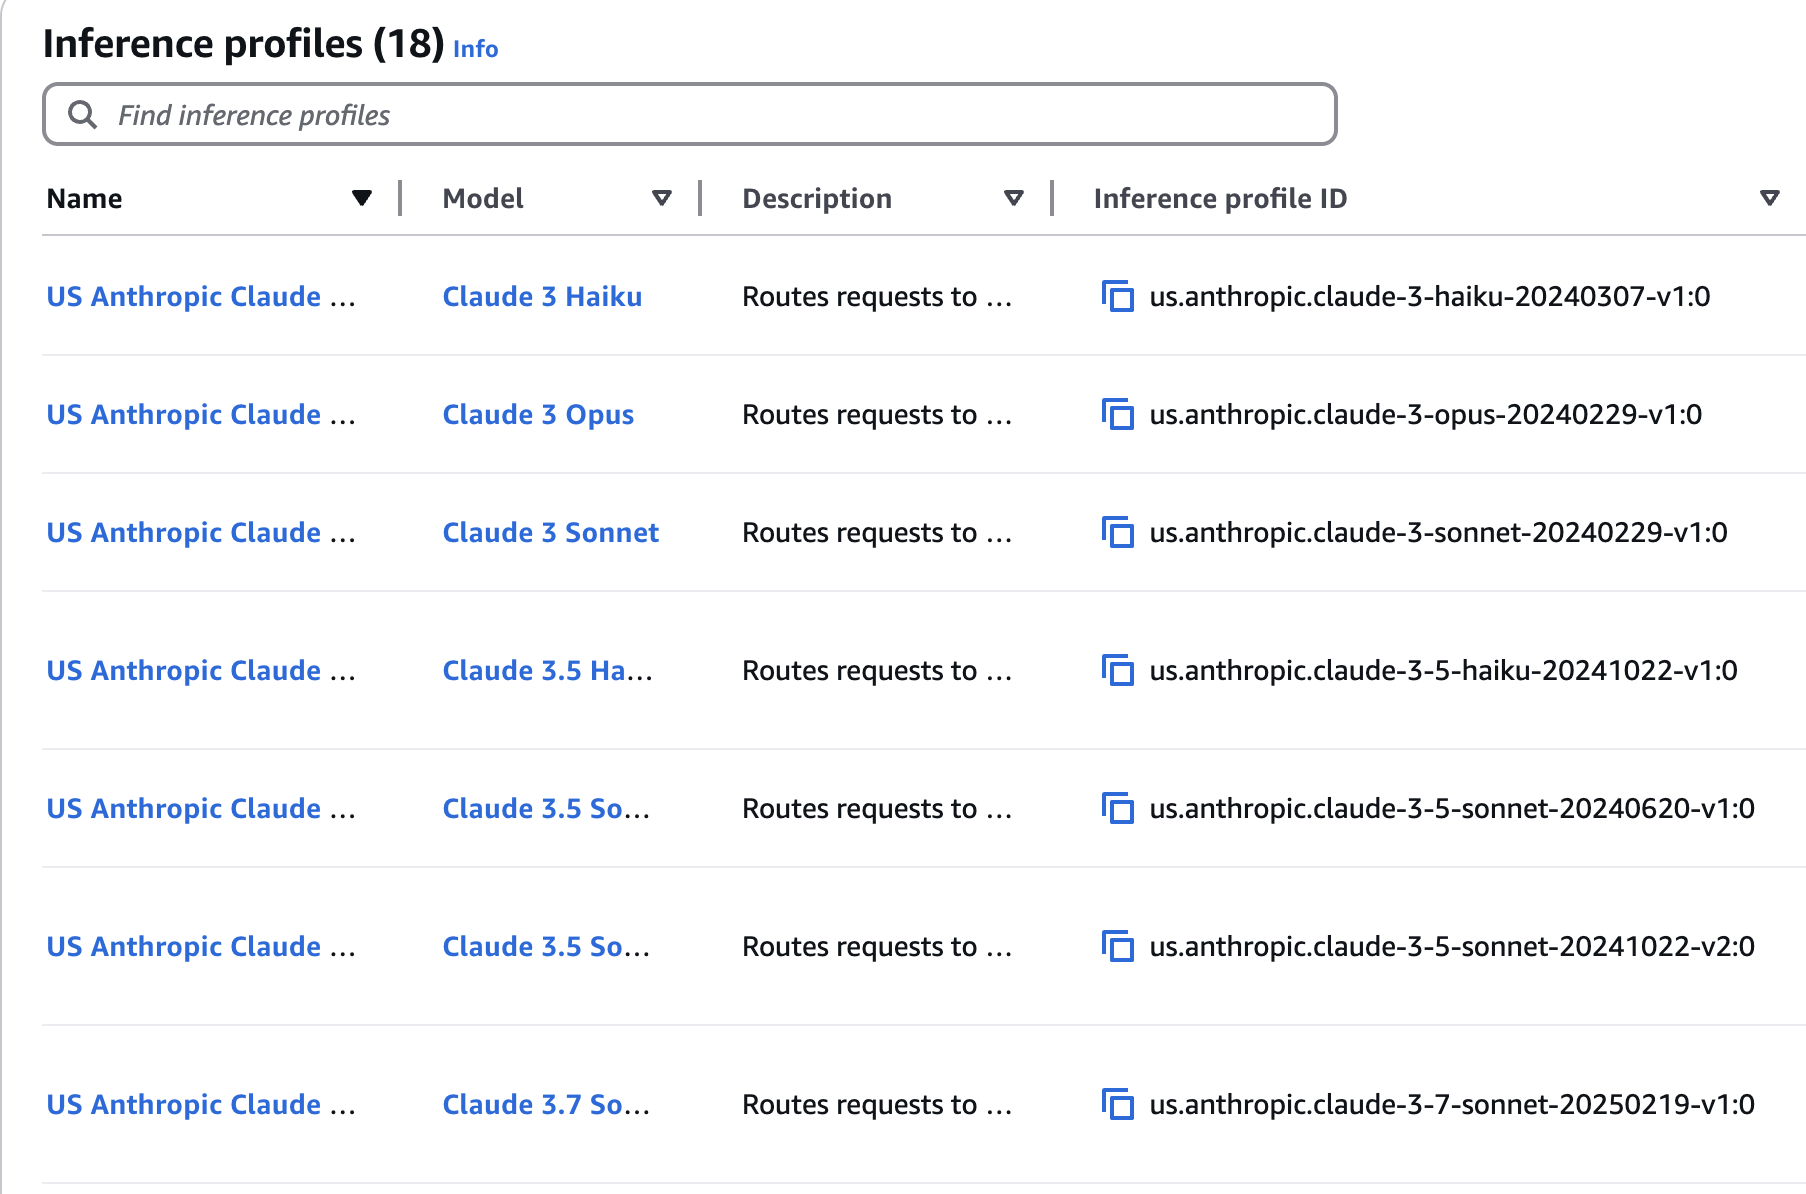1806x1194 pixels.
Task: Select text us.anthropic.claude-3-5-sonnet-20241022-v2:0
Action: pyautogui.click(x=1452, y=946)
